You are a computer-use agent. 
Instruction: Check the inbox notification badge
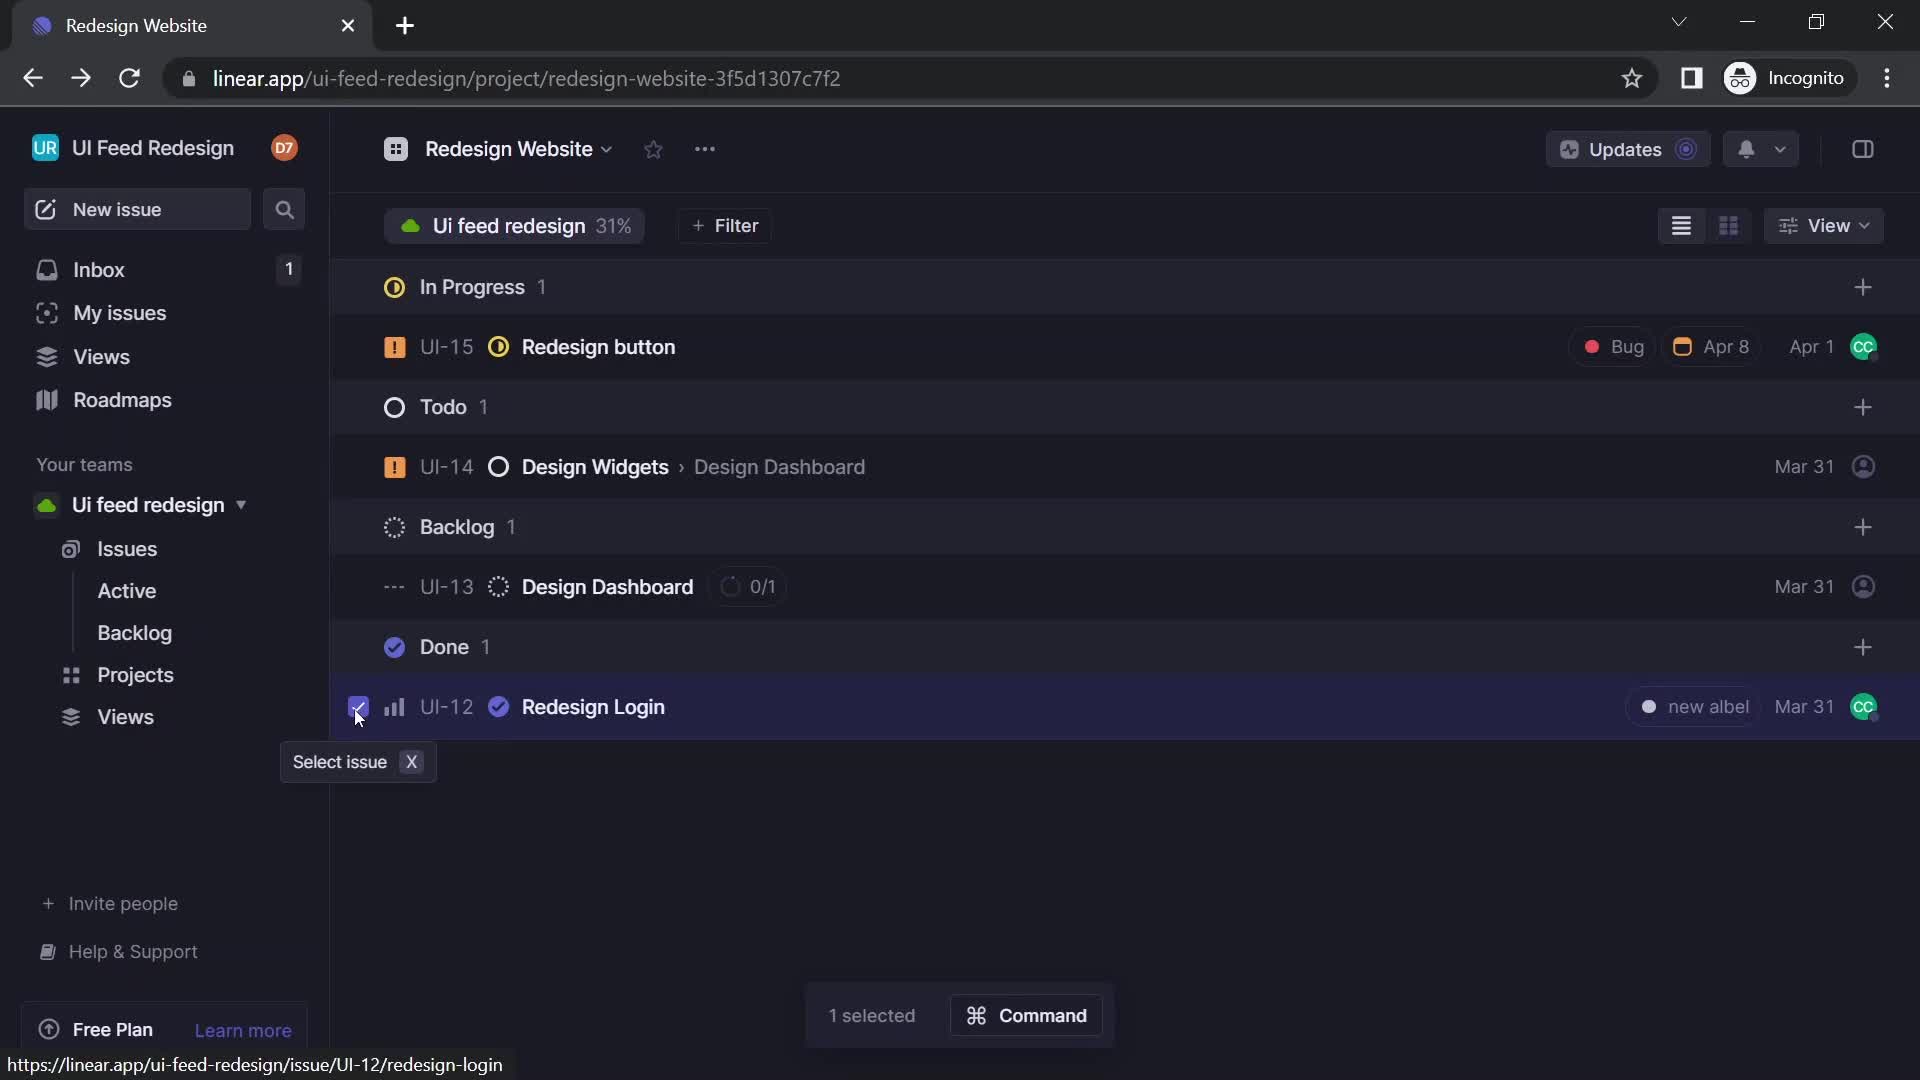(x=289, y=270)
